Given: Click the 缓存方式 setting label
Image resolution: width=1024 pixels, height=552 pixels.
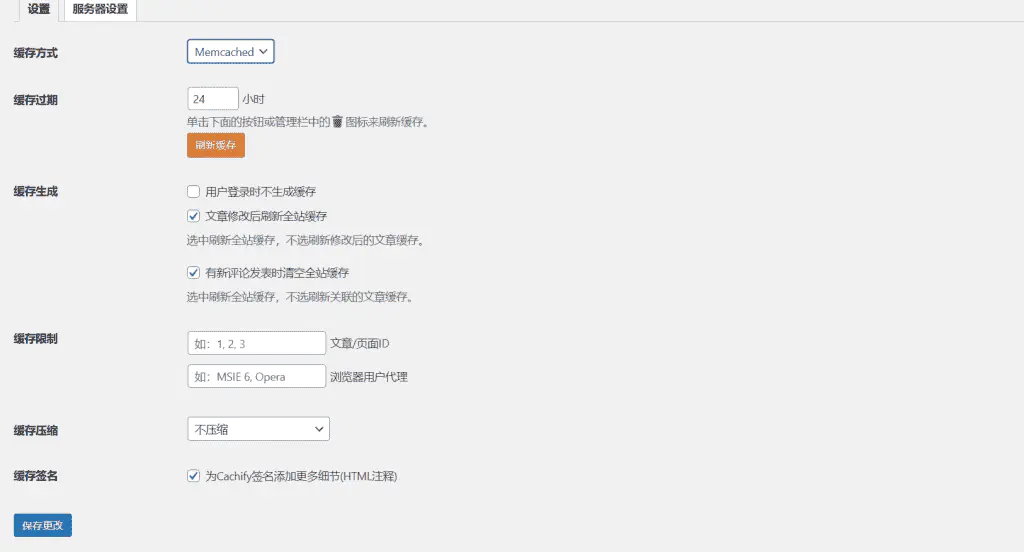Looking at the screenshot, I should pos(36,53).
